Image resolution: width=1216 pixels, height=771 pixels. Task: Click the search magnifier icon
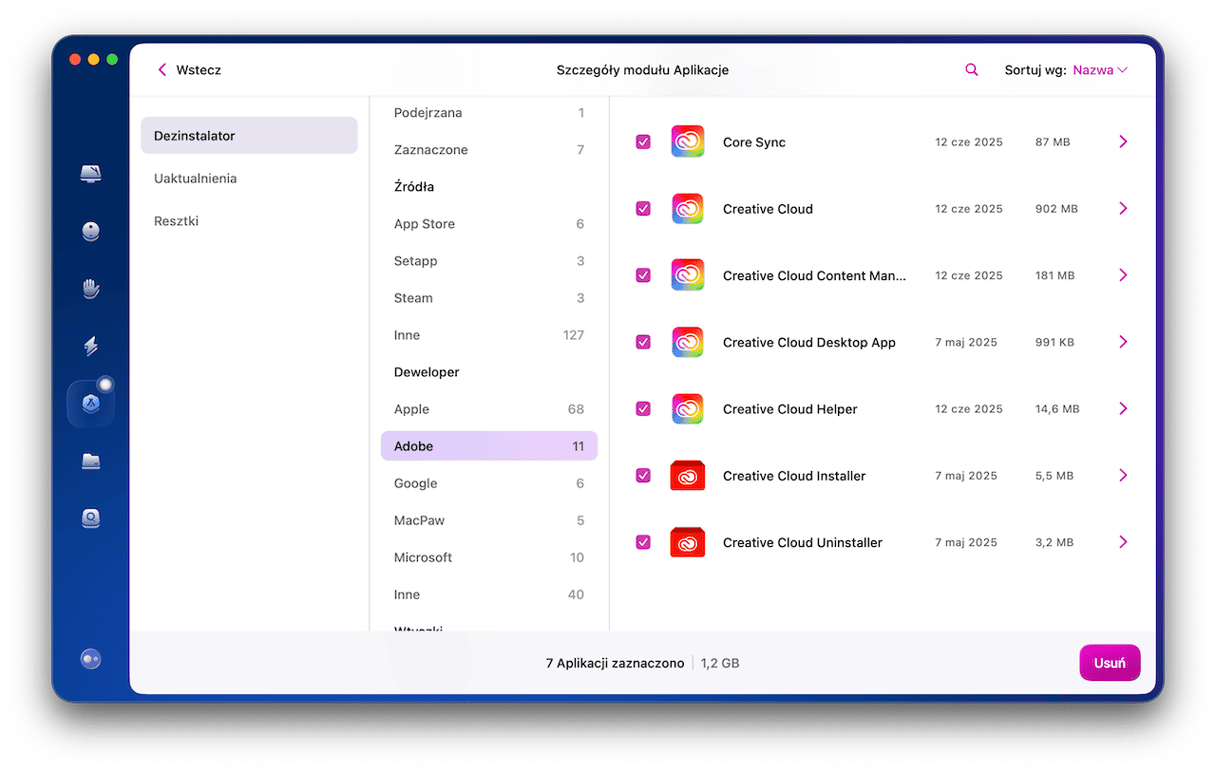(x=971, y=70)
